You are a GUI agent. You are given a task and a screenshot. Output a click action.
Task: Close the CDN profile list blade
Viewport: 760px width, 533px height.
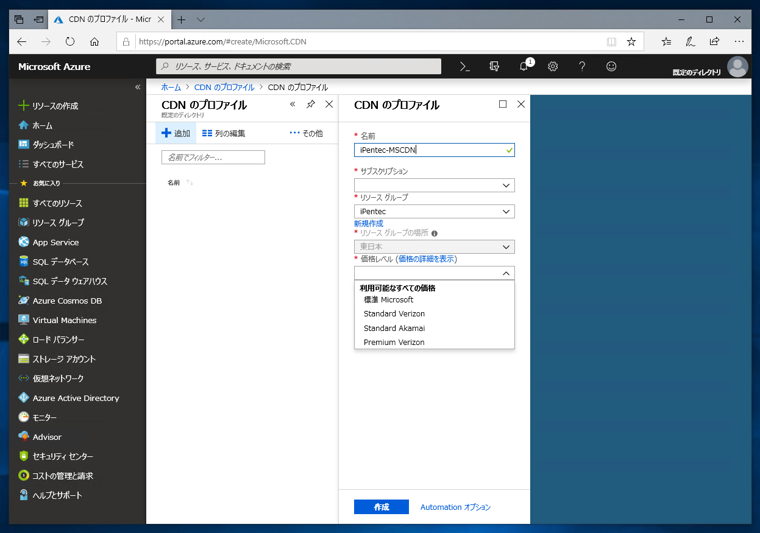click(x=329, y=104)
